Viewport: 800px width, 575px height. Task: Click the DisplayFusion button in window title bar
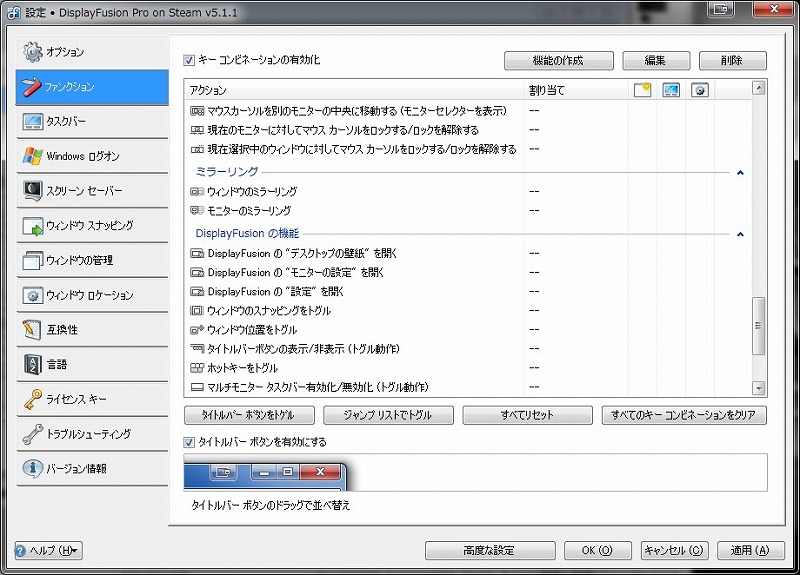point(721,9)
